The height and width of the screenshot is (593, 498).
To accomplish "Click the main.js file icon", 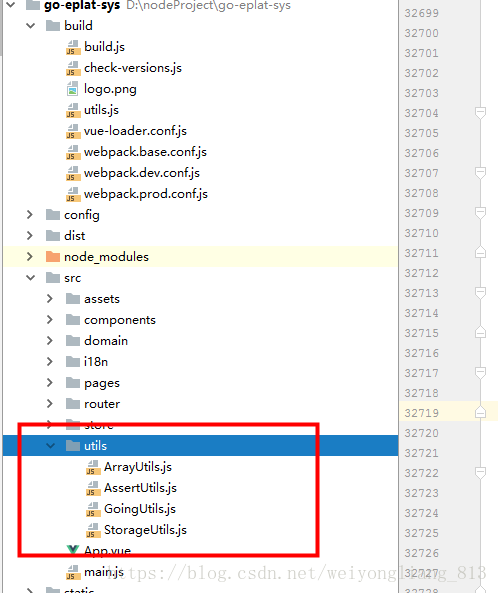I will click(x=73, y=573).
